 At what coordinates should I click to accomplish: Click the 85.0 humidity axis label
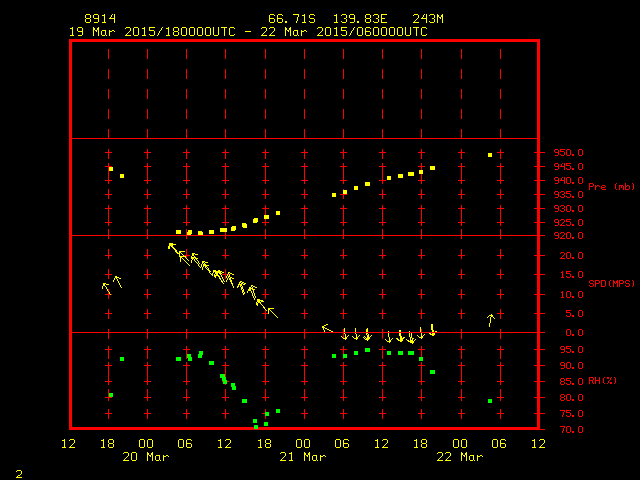pyautogui.click(x=571, y=382)
